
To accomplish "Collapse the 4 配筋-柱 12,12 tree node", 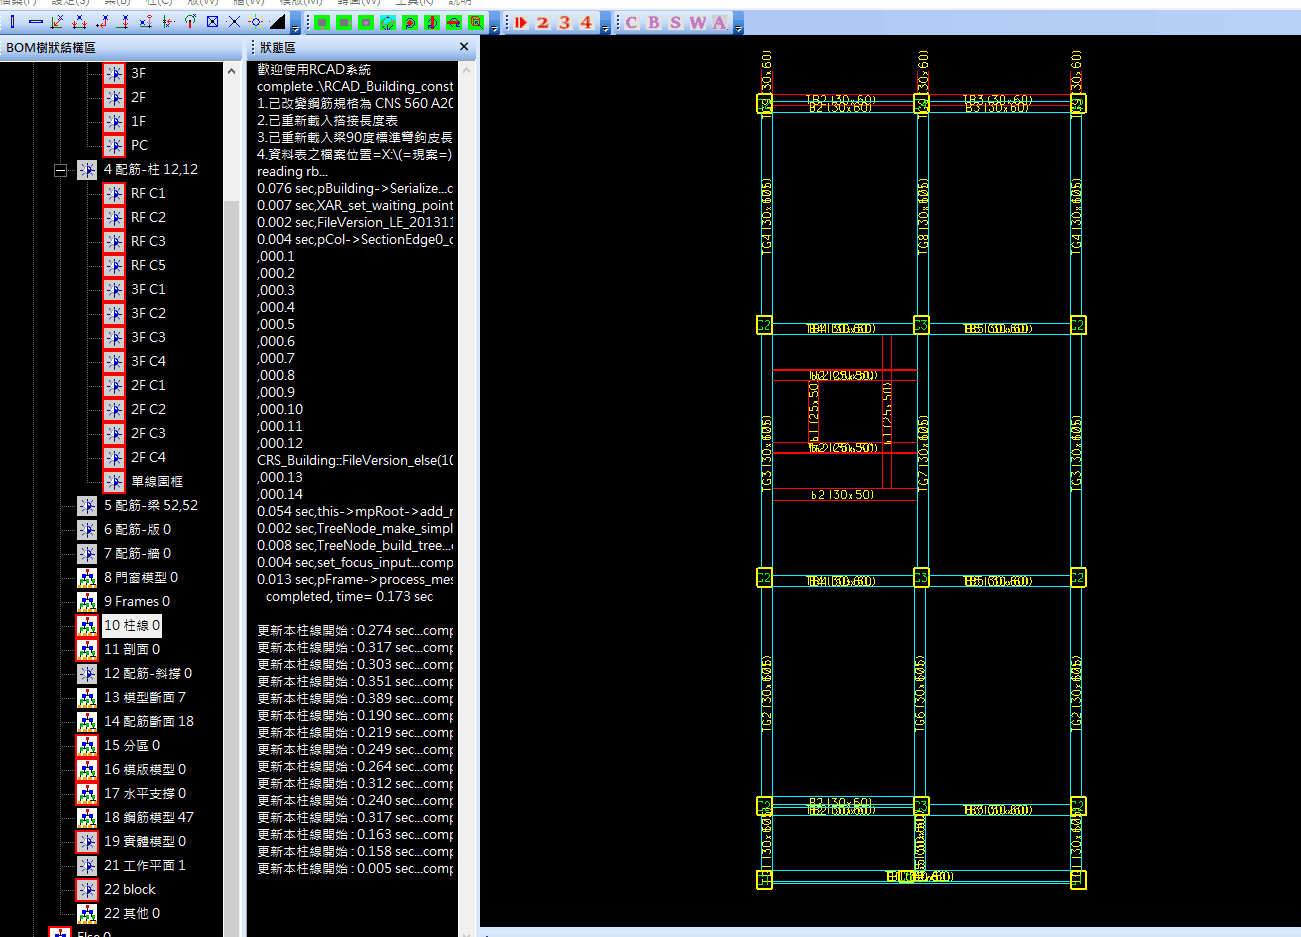I will 60,170.
